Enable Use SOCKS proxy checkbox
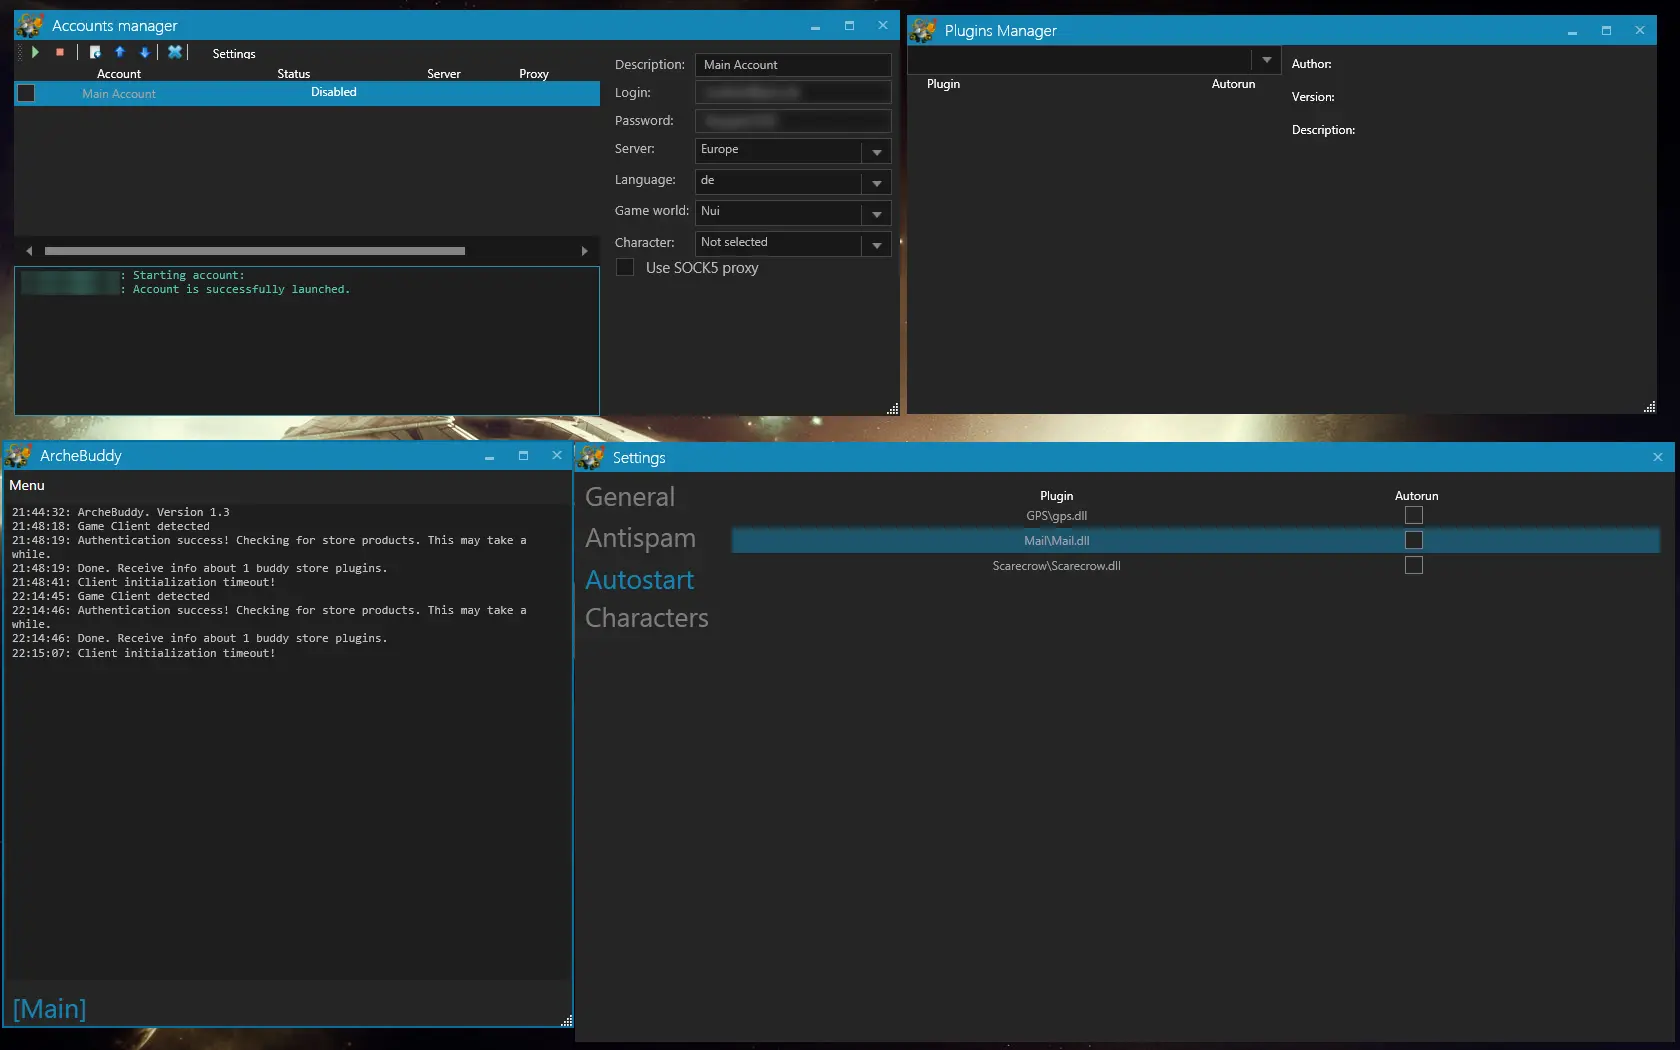 pyautogui.click(x=625, y=268)
